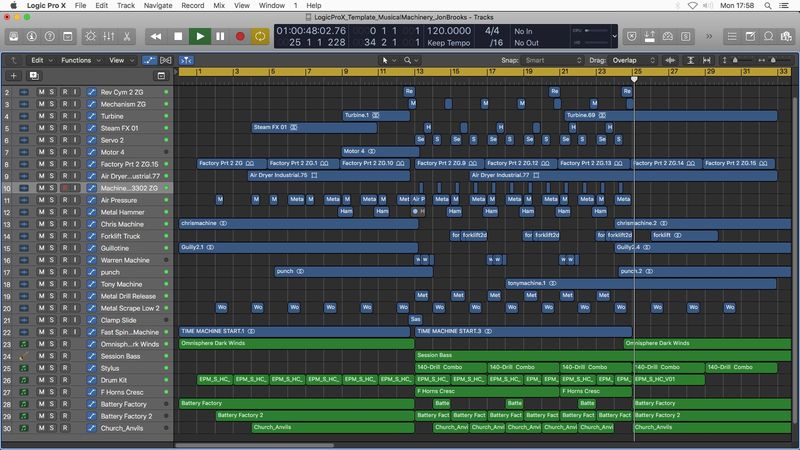Open the Snap Smart popup
800x450 pixels.
[x=553, y=60]
